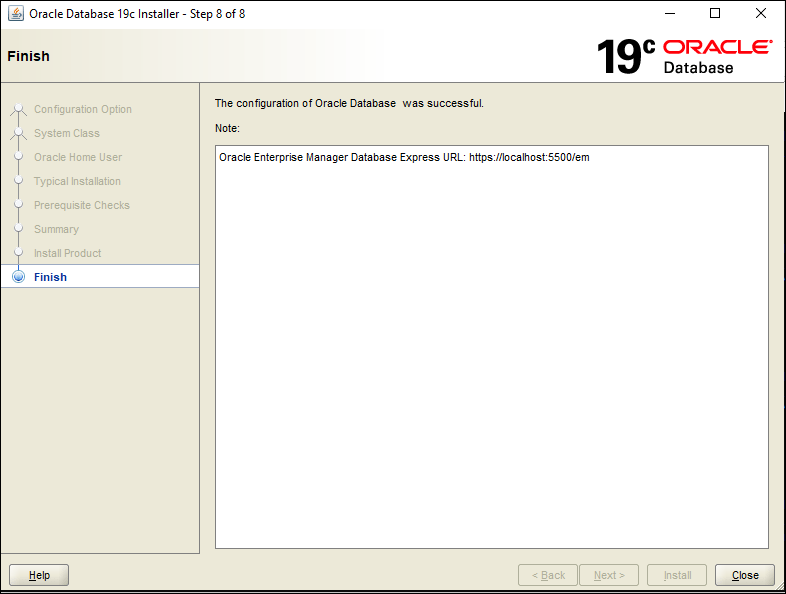Screen dimensions: 786x594
Task: Click the disabled Install button
Action: point(677,575)
